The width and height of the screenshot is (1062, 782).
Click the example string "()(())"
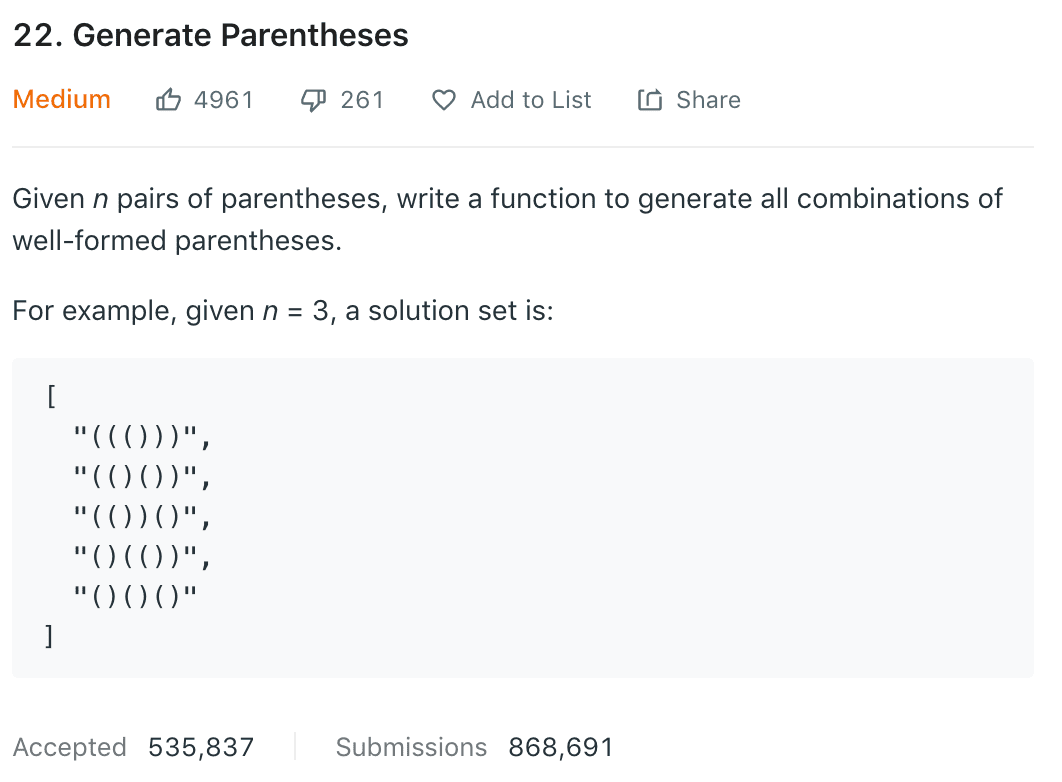point(141,557)
